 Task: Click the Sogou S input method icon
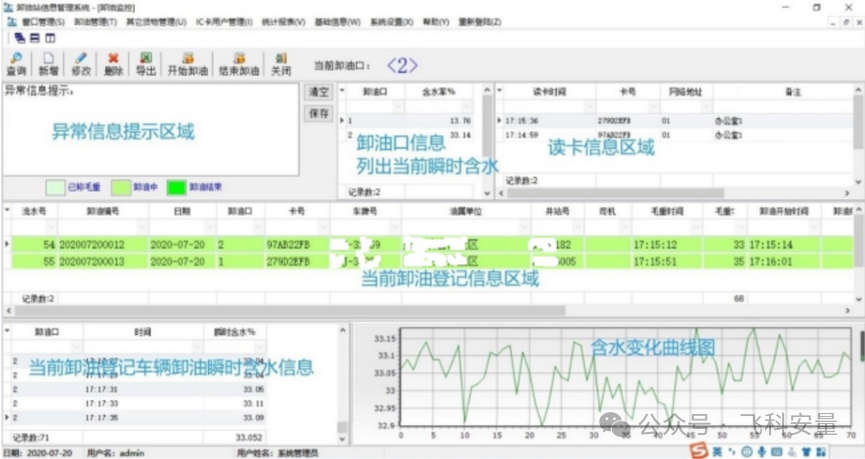pos(699,451)
